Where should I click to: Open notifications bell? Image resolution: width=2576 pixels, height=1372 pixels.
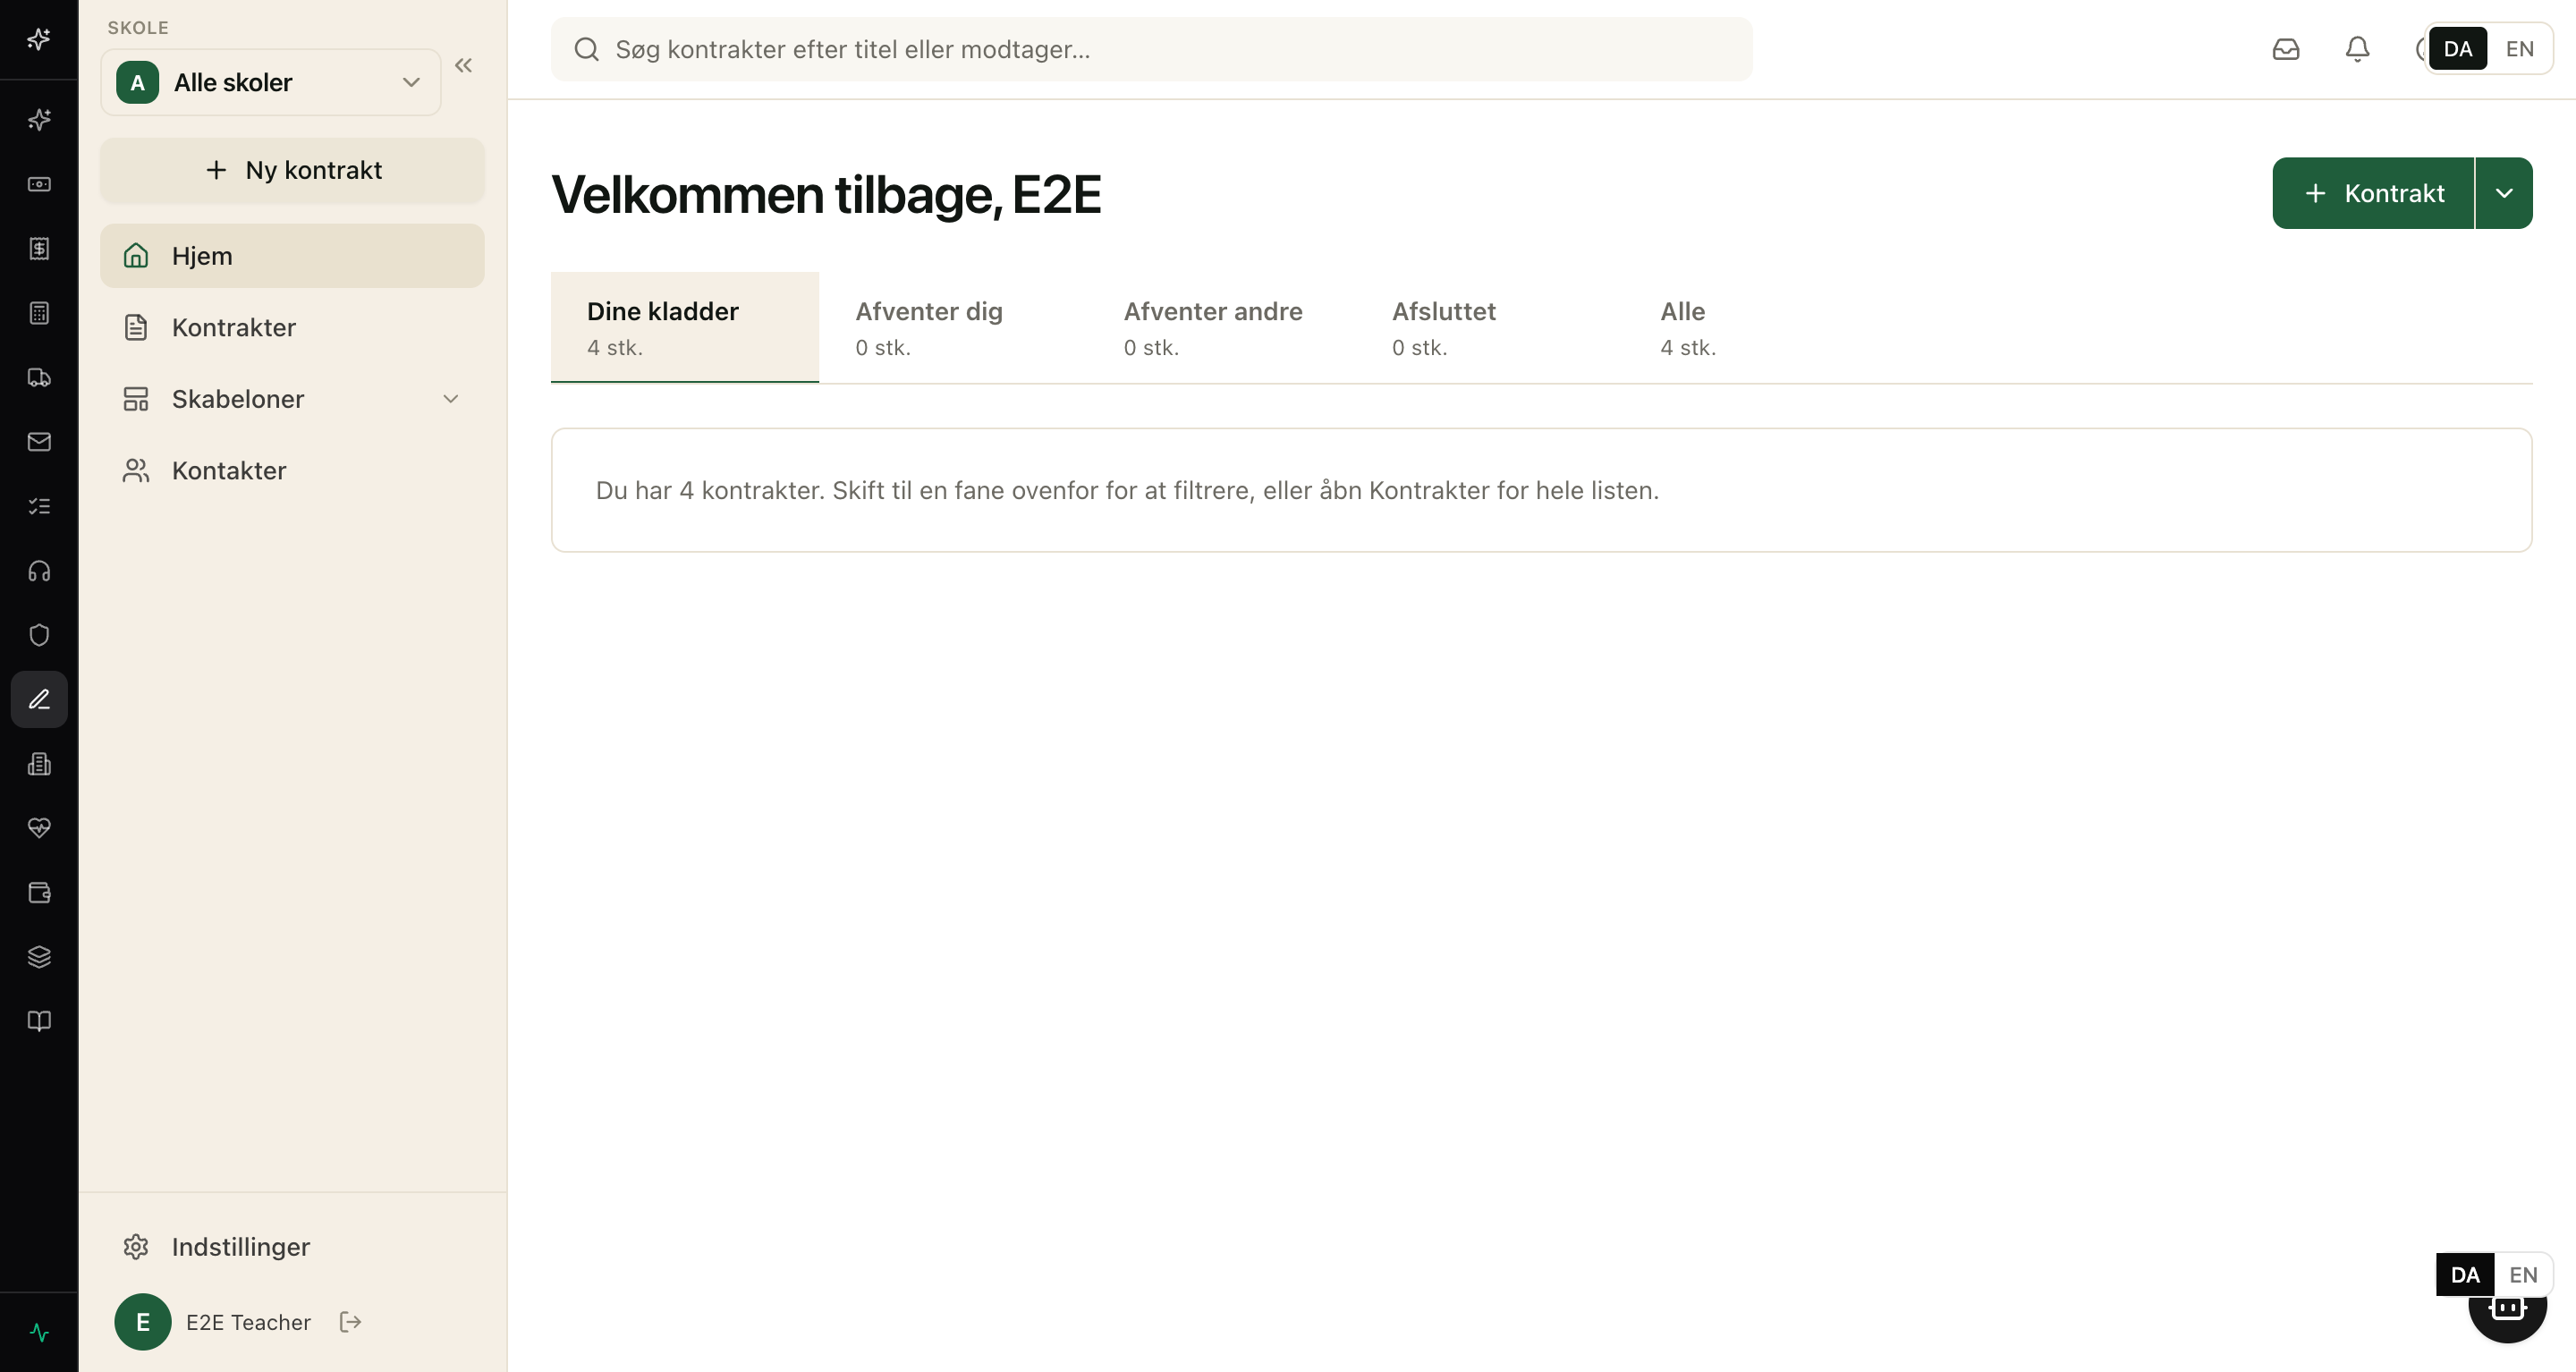click(x=2357, y=49)
